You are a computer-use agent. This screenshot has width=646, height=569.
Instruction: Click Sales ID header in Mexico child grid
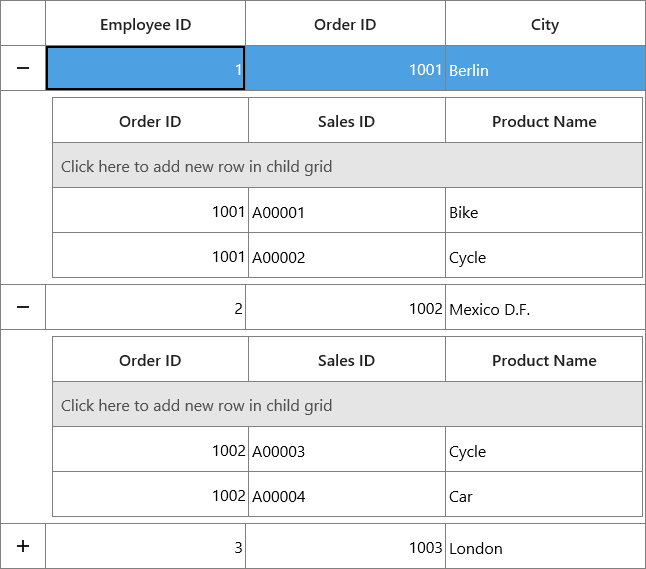point(346,359)
